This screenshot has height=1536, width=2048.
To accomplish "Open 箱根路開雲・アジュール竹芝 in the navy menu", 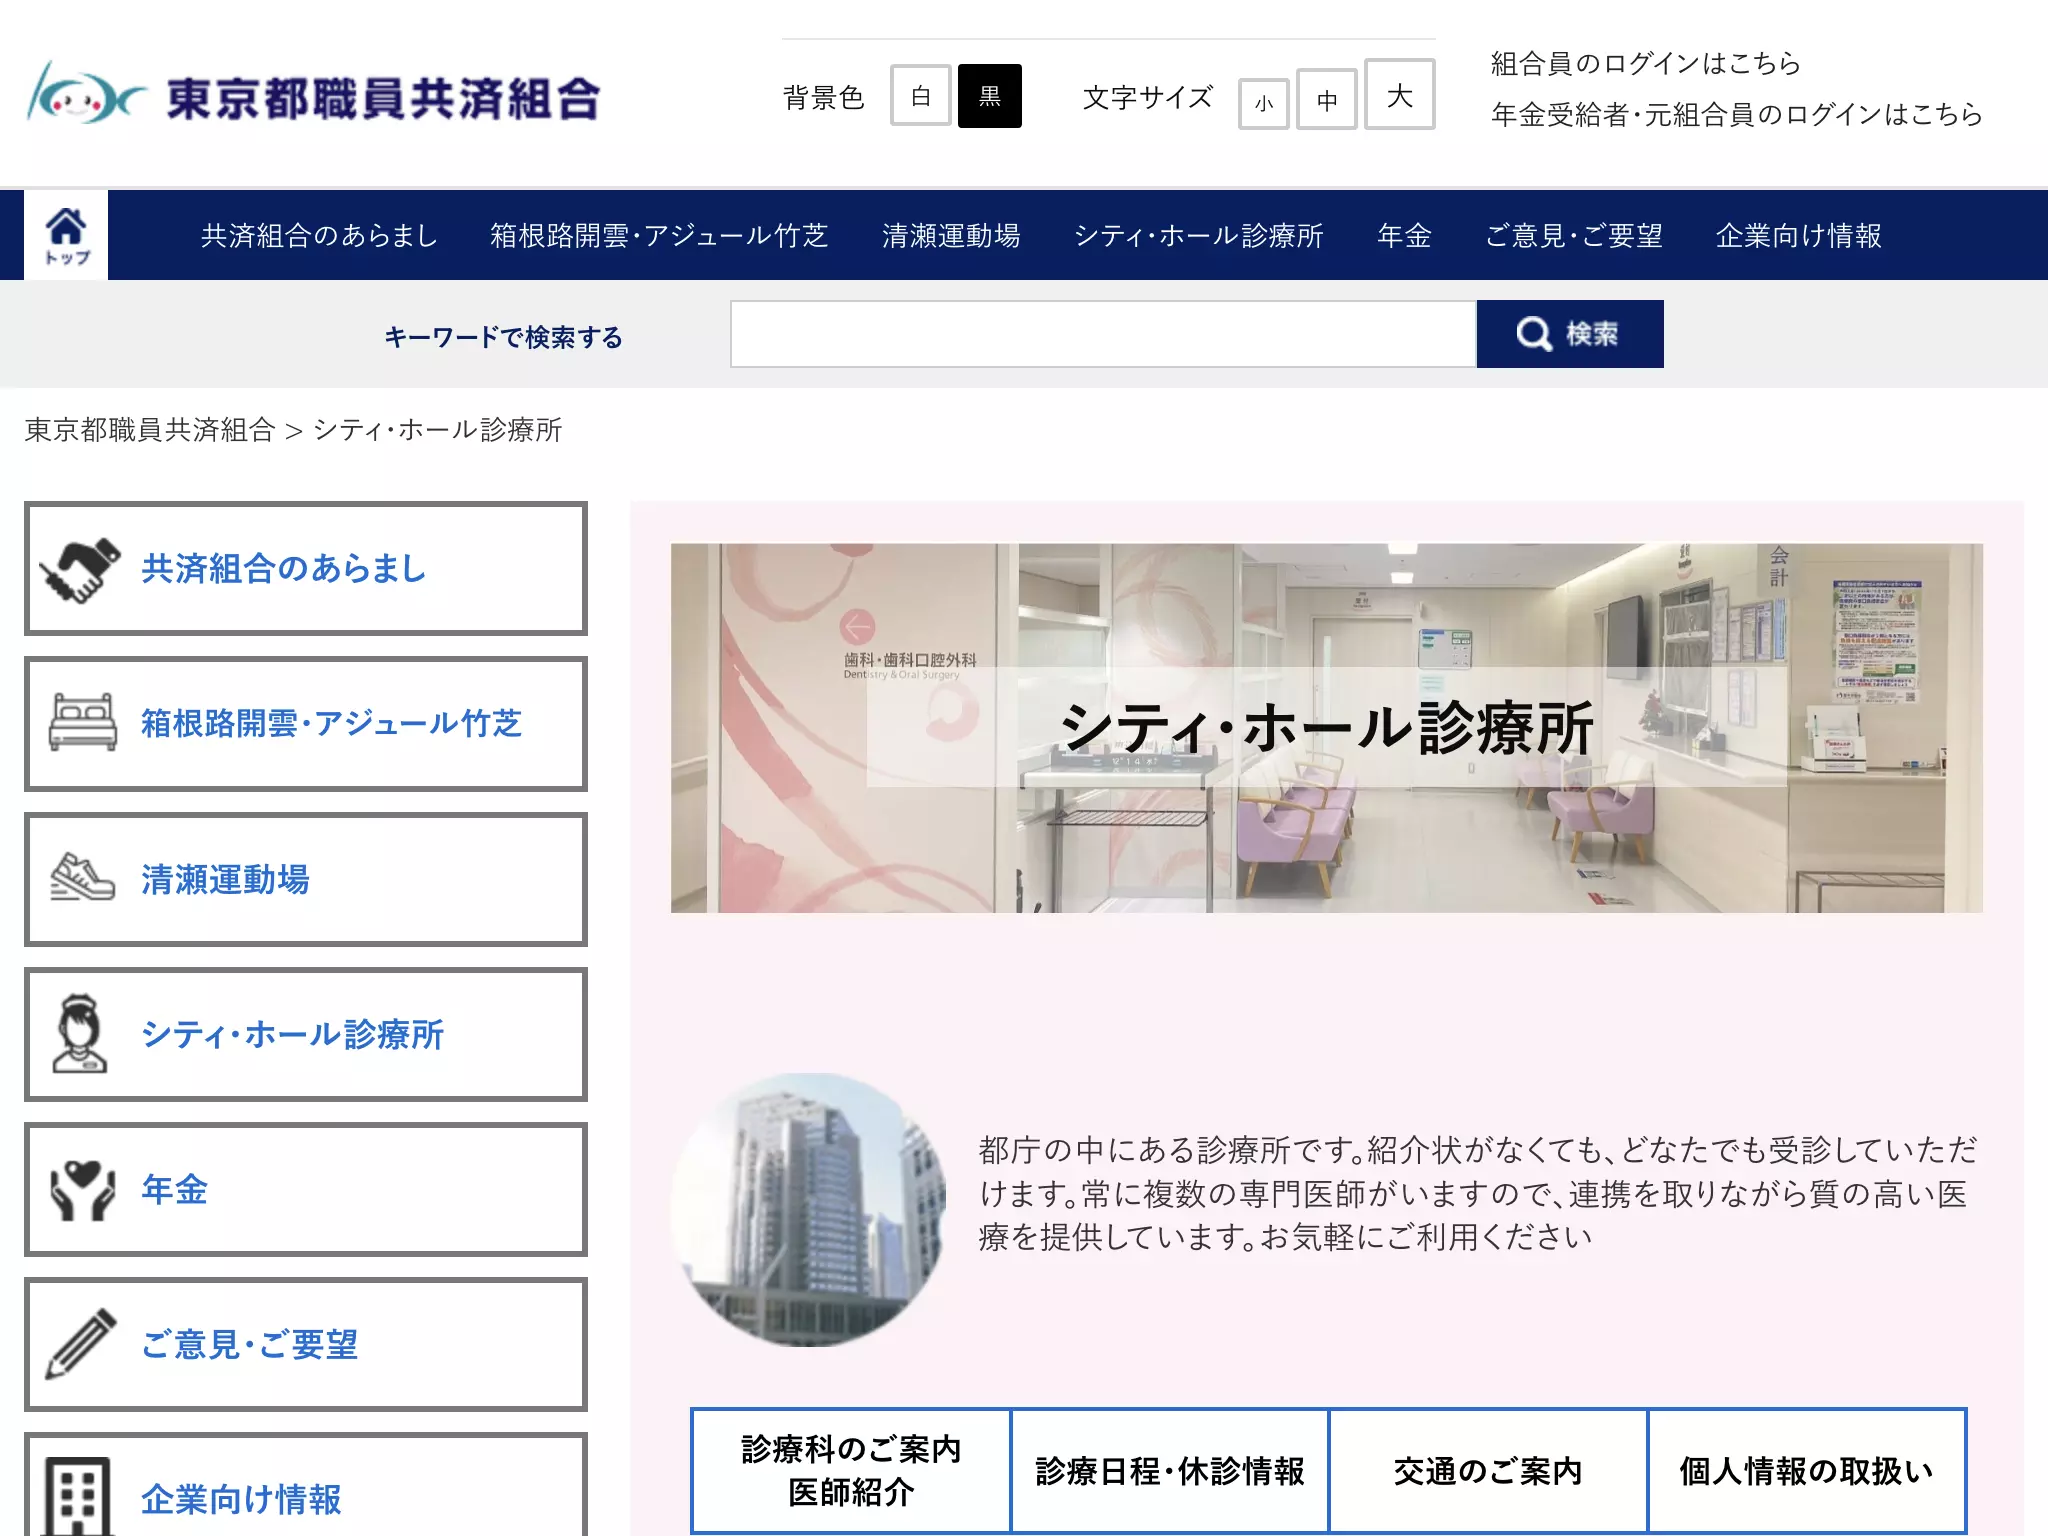I will tap(659, 235).
